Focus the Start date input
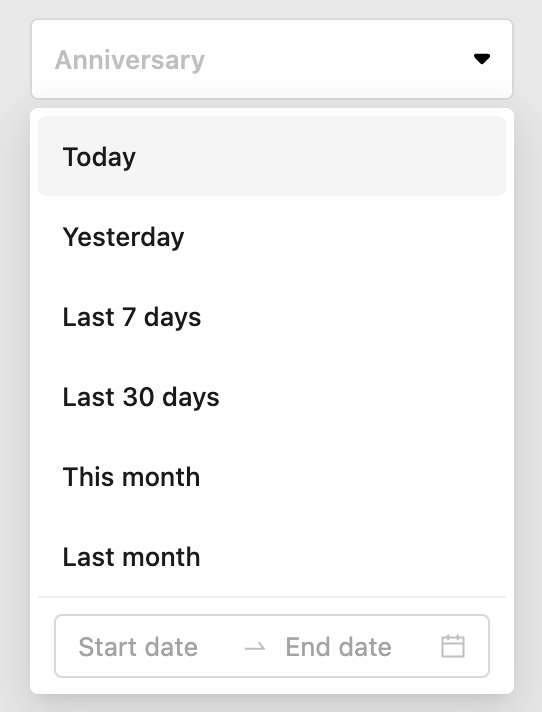Viewport: 542px width, 712px height. (x=138, y=647)
